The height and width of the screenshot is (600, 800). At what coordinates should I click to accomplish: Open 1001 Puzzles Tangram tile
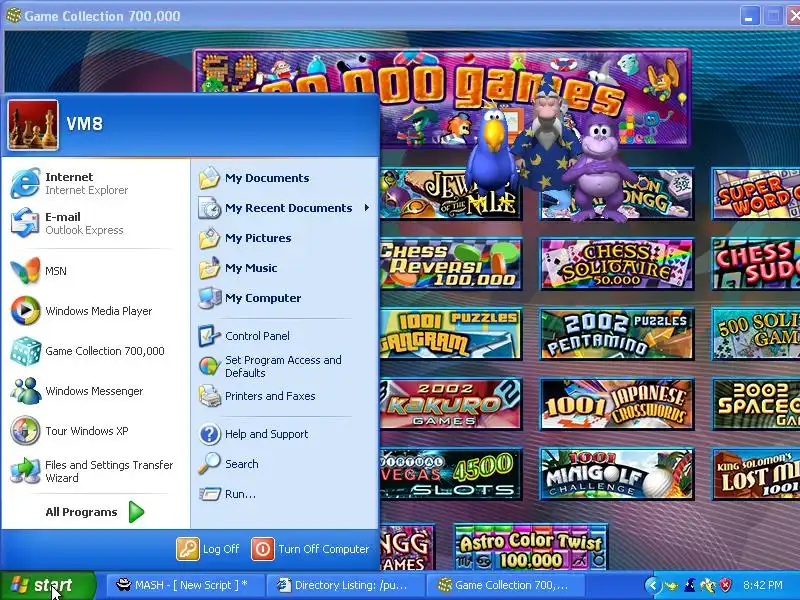click(451, 334)
